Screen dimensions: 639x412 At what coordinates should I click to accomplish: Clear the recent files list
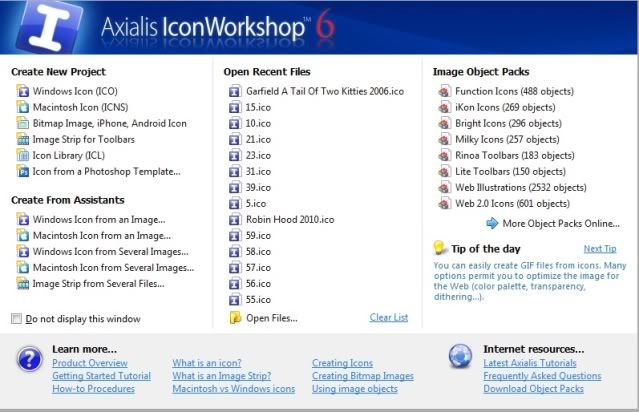388,317
